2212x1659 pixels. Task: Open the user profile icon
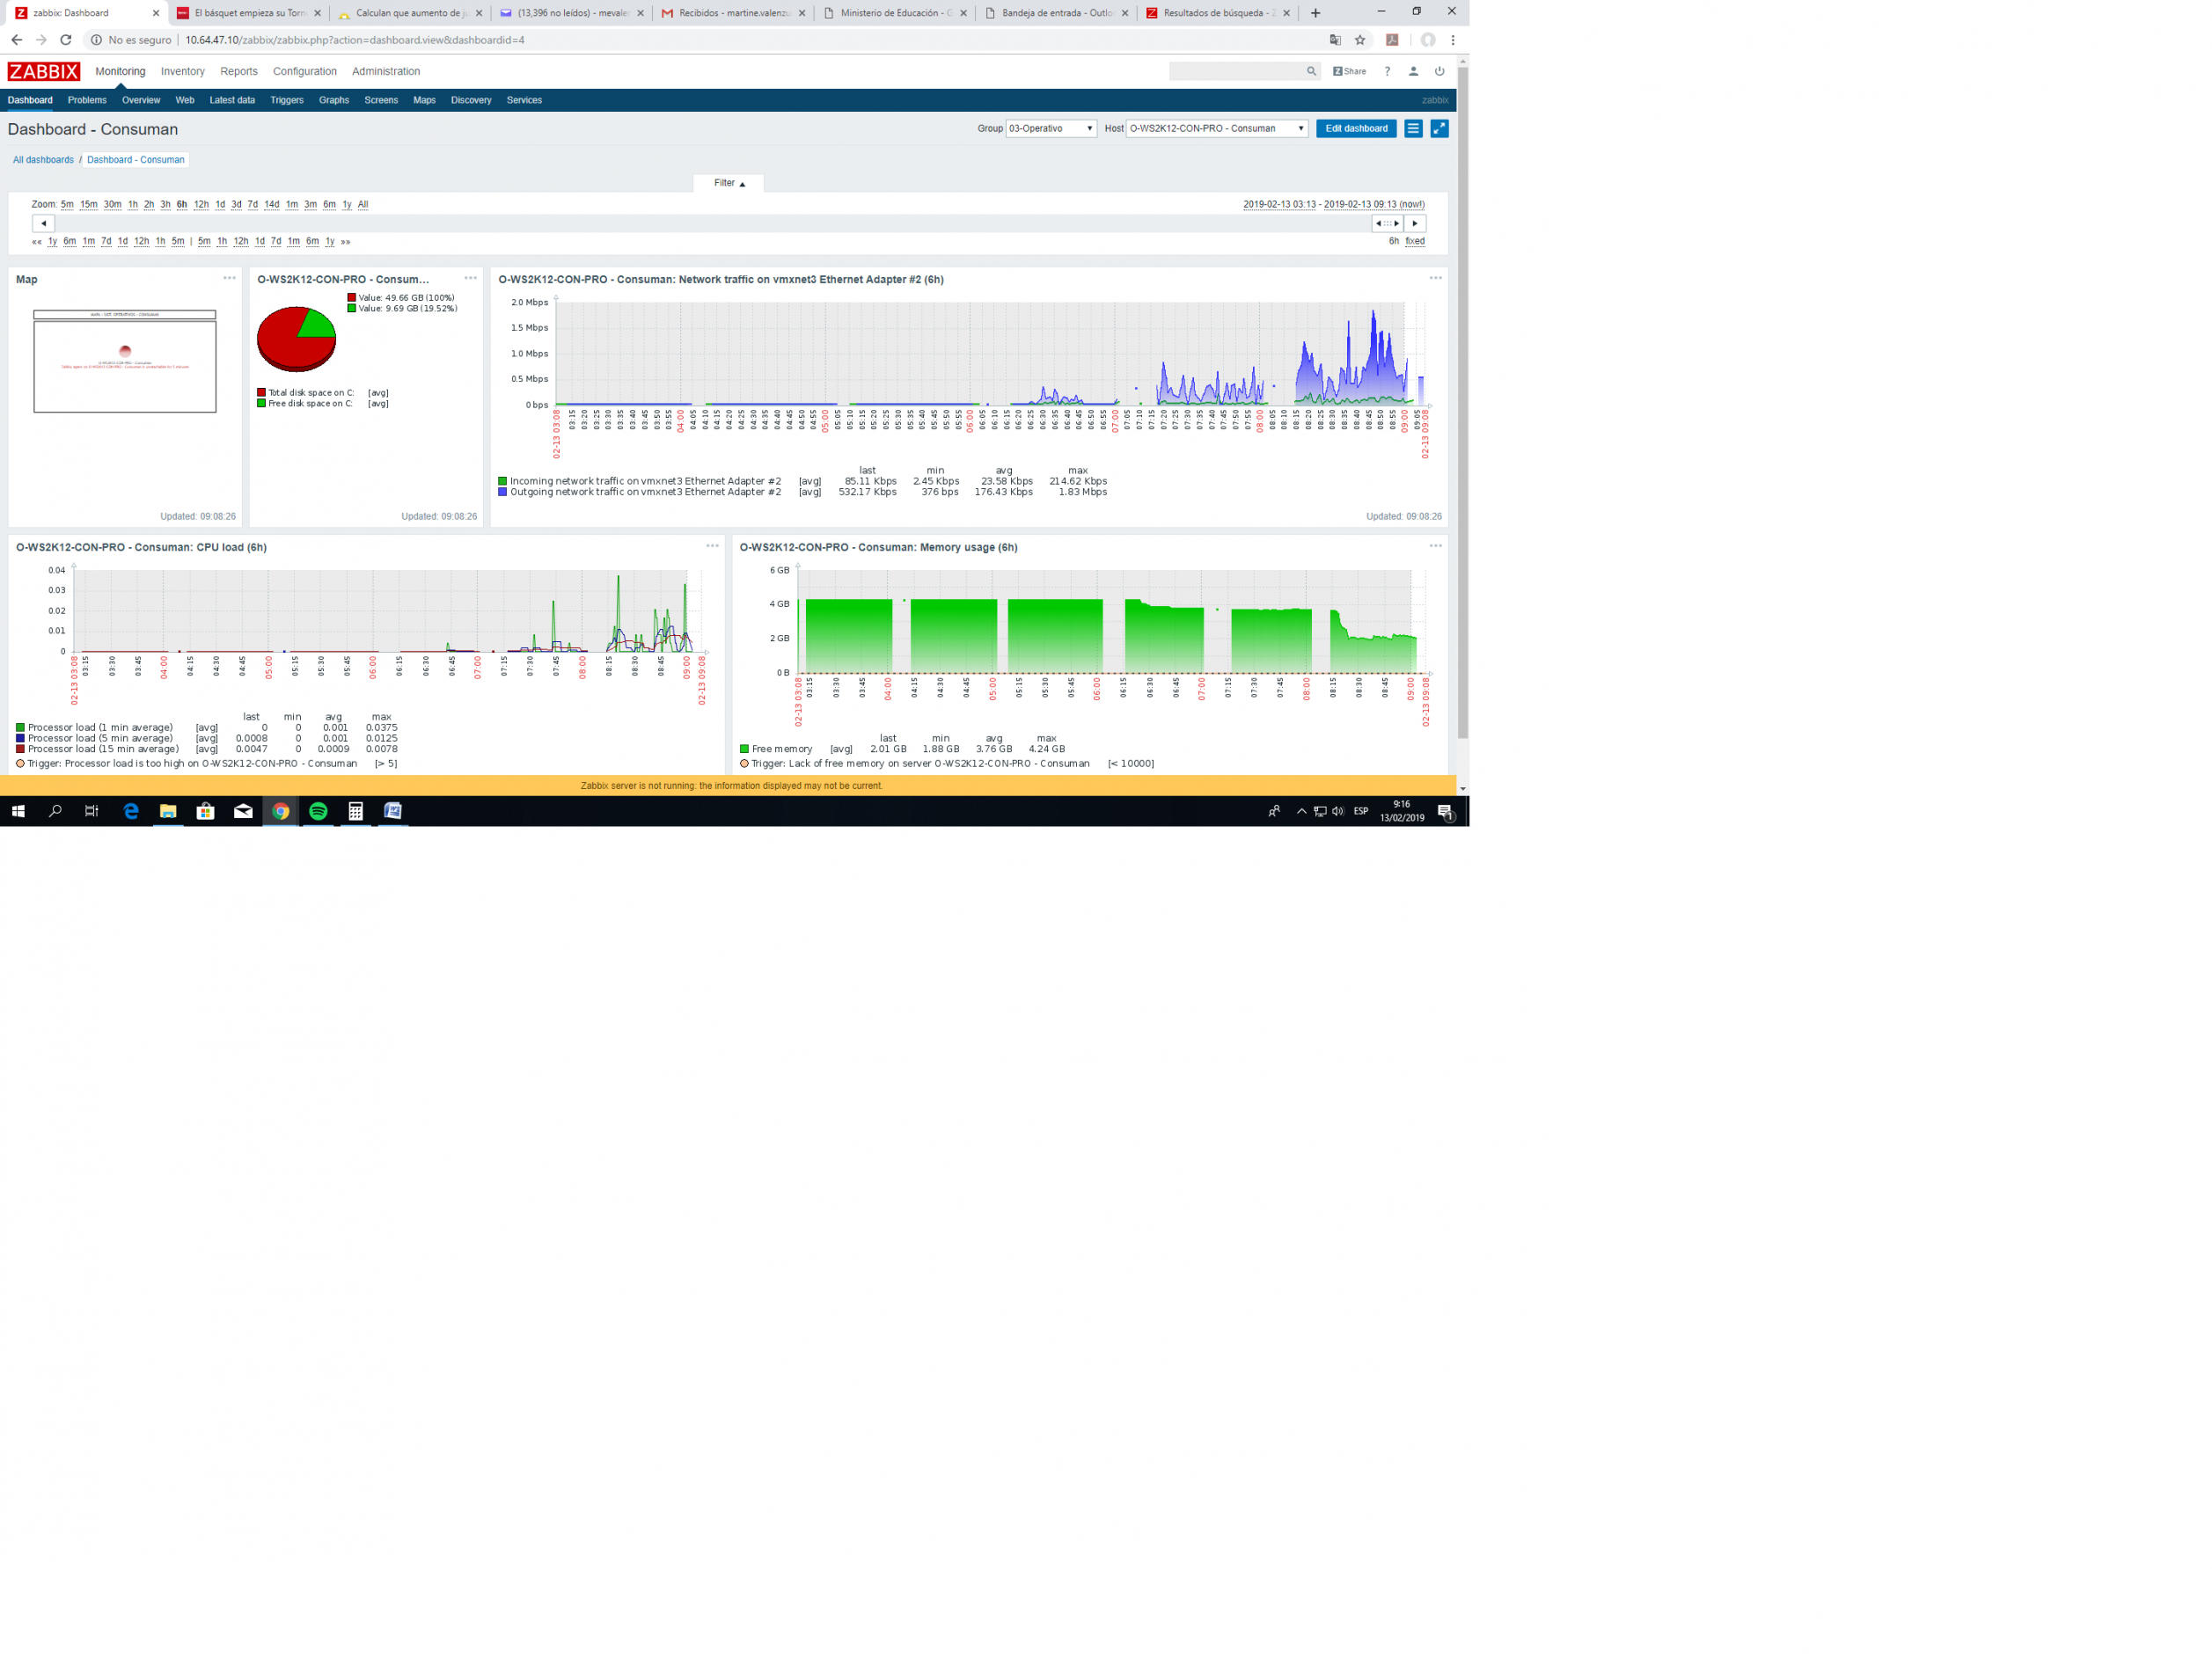(x=1413, y=71)
